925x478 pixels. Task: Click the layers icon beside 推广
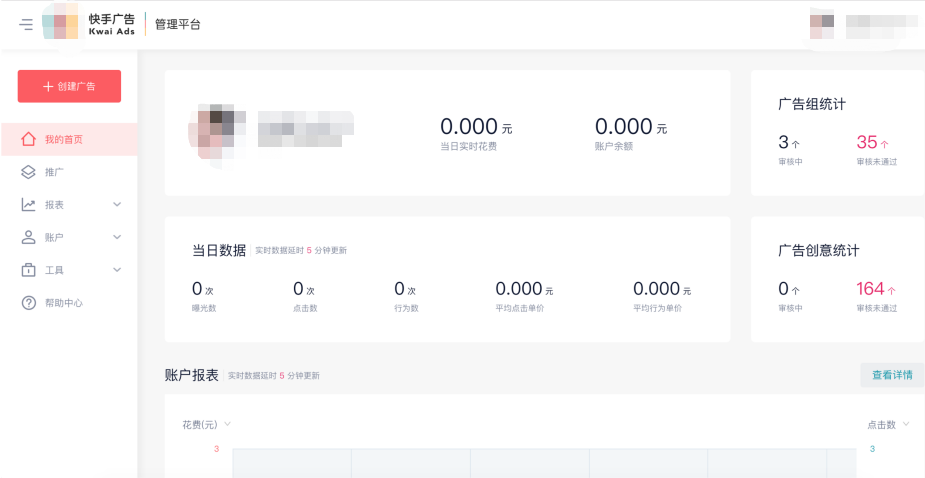(28, 172)
